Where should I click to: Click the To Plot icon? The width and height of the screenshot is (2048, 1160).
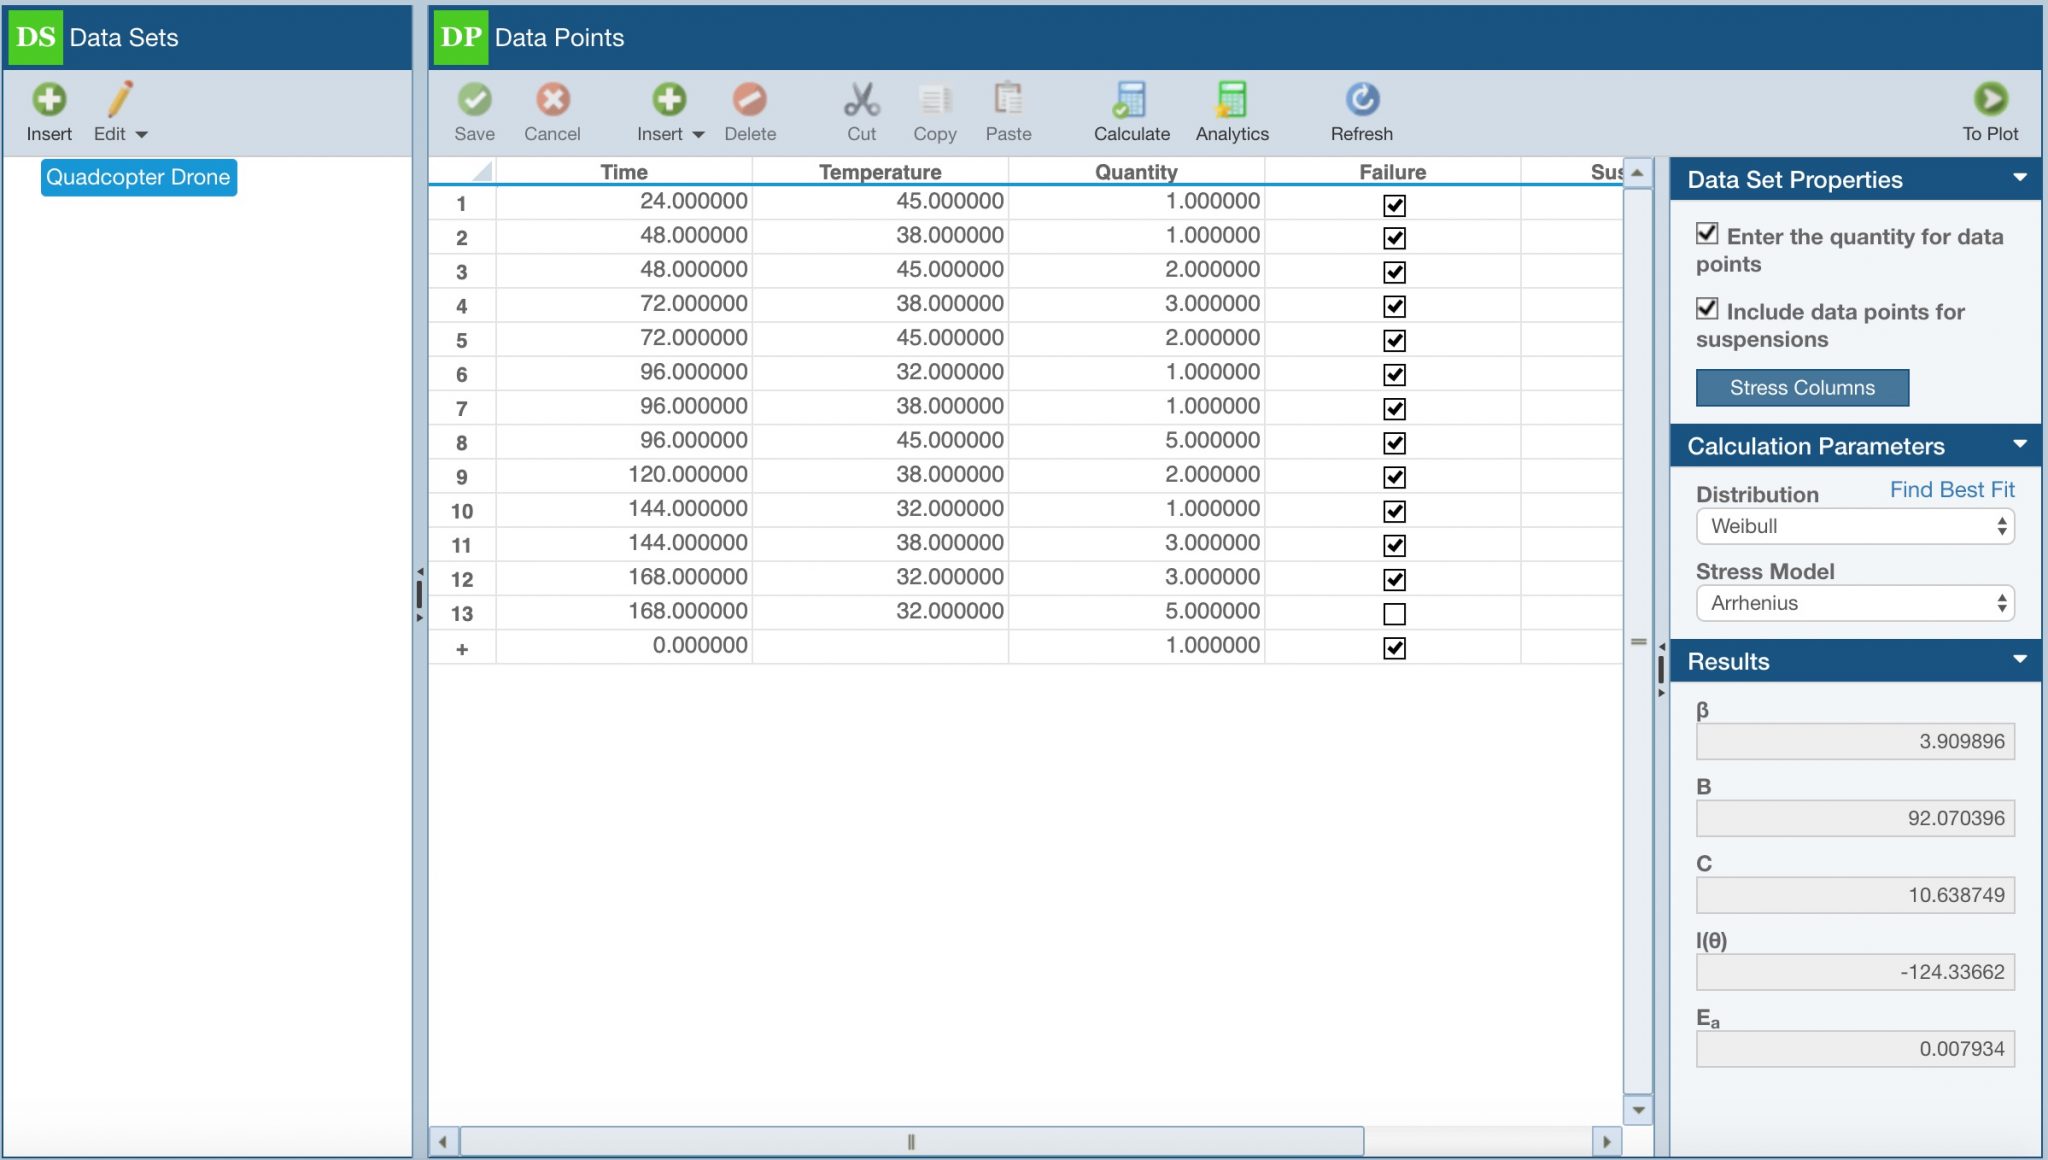1991,100
